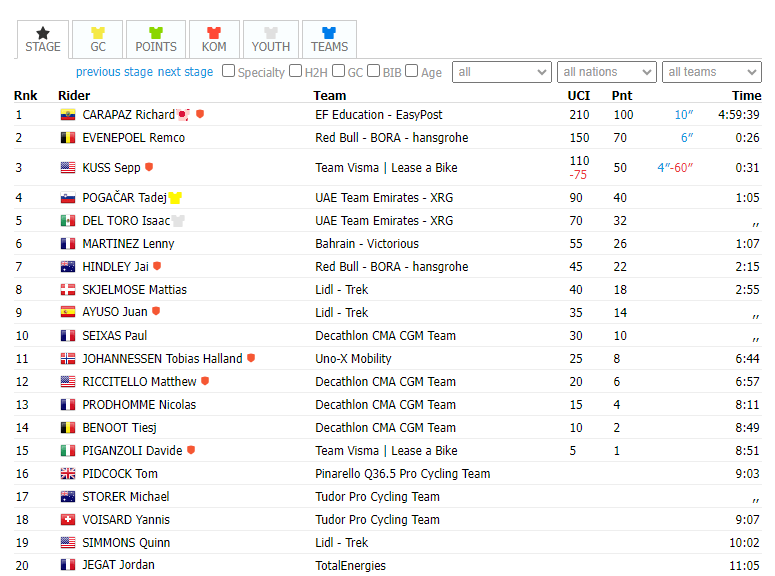Click the 'Pnt' column header
The image size is (775, 576).
(622, 95)
